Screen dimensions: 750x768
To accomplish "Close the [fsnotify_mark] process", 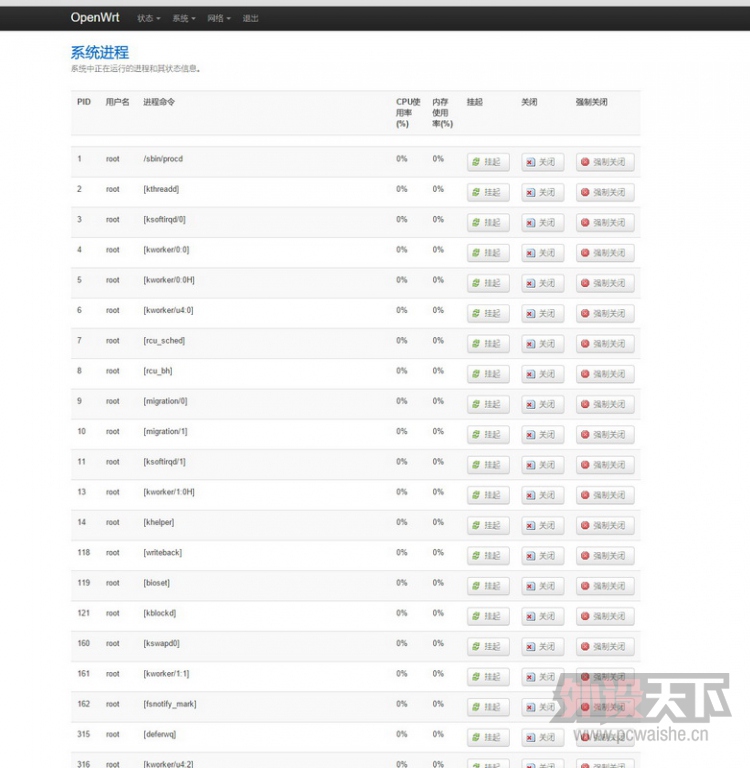I will coord(542,707).
